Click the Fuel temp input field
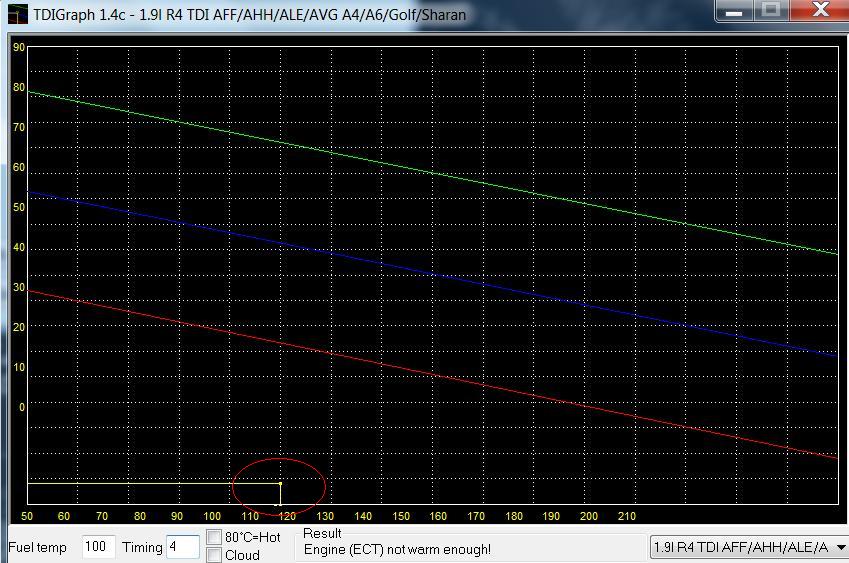This screenshot has width=849, height=563. tap(98, 547)
